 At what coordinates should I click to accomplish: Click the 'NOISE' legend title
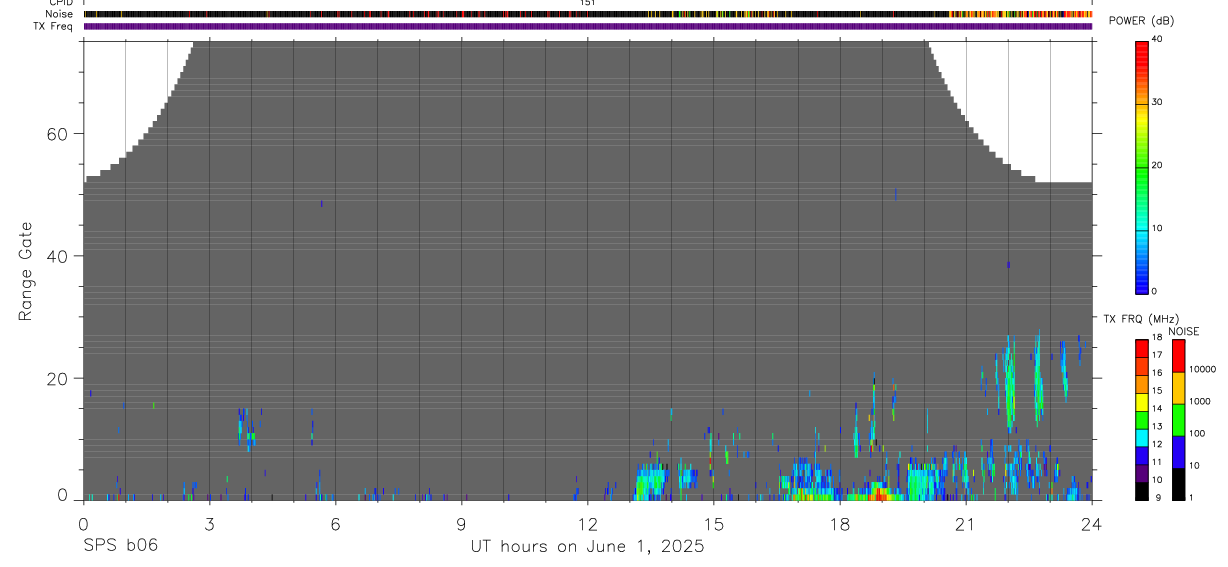[x=1183, y=331]
